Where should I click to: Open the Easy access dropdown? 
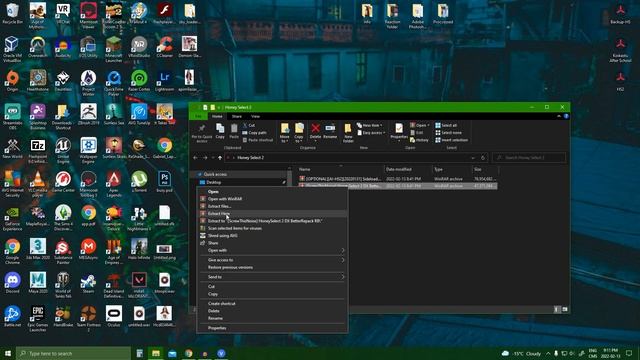click(371, 133)
